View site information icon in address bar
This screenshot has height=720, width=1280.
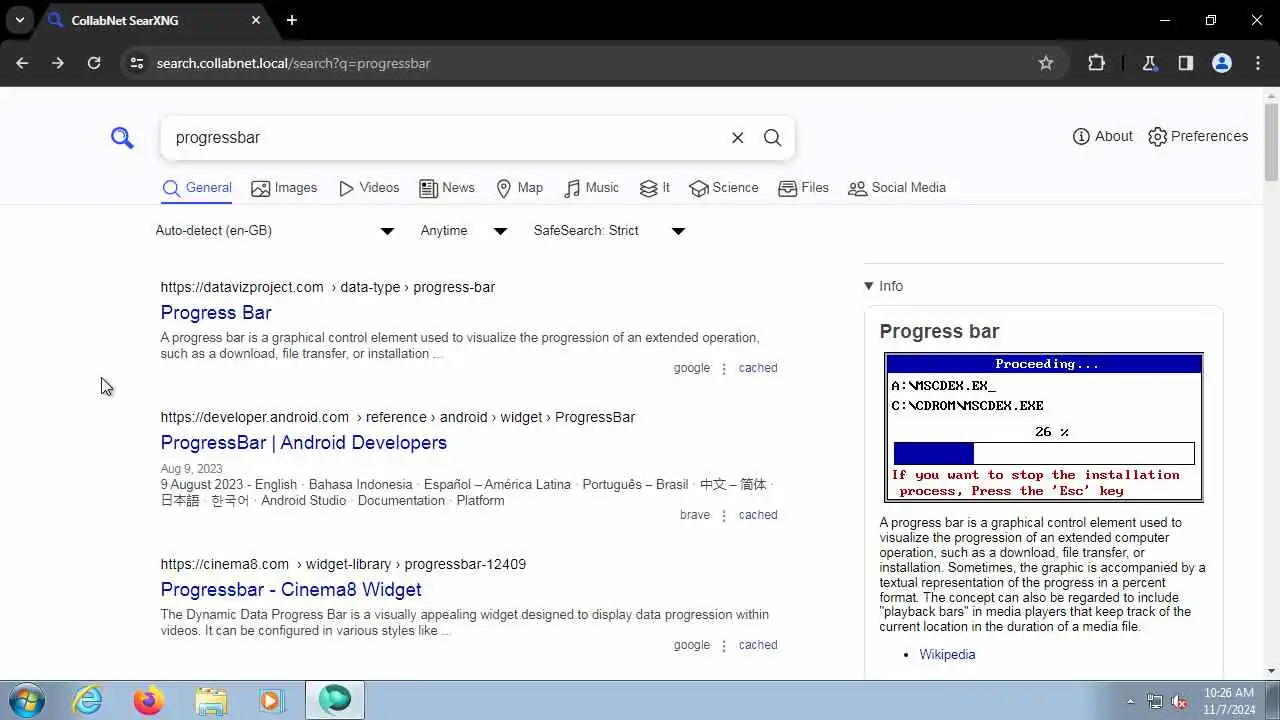pos(137,63)
